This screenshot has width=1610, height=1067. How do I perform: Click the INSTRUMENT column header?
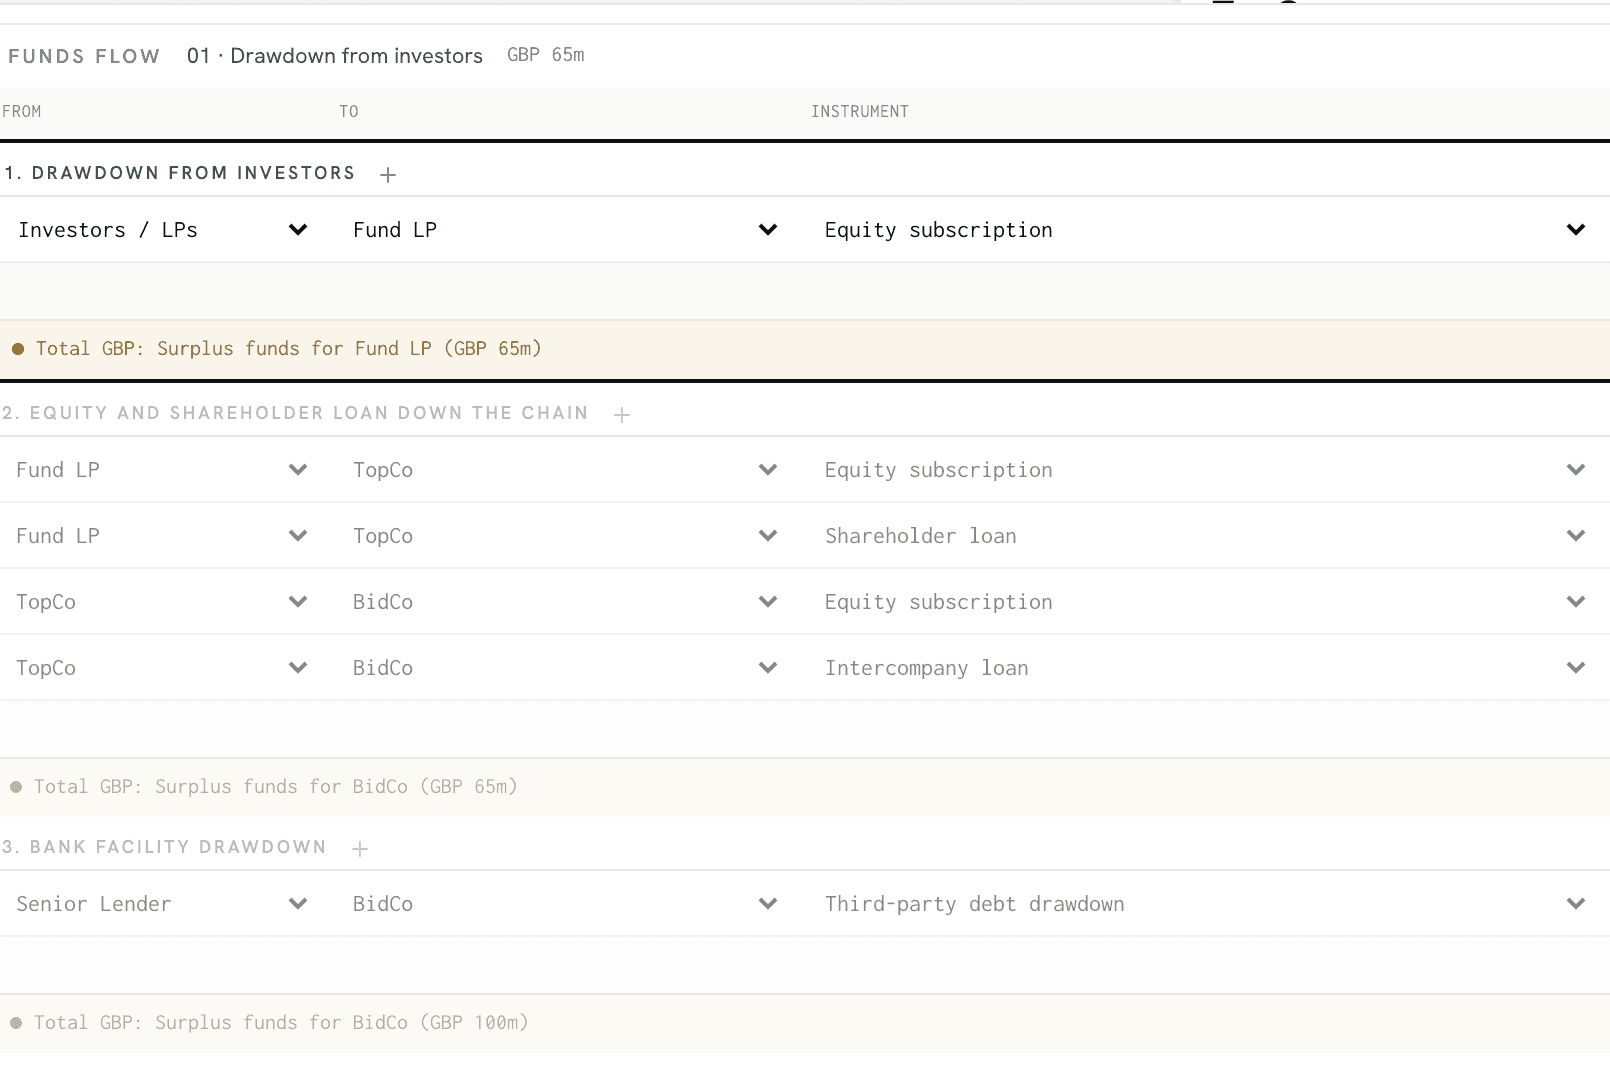pos(860,112)
